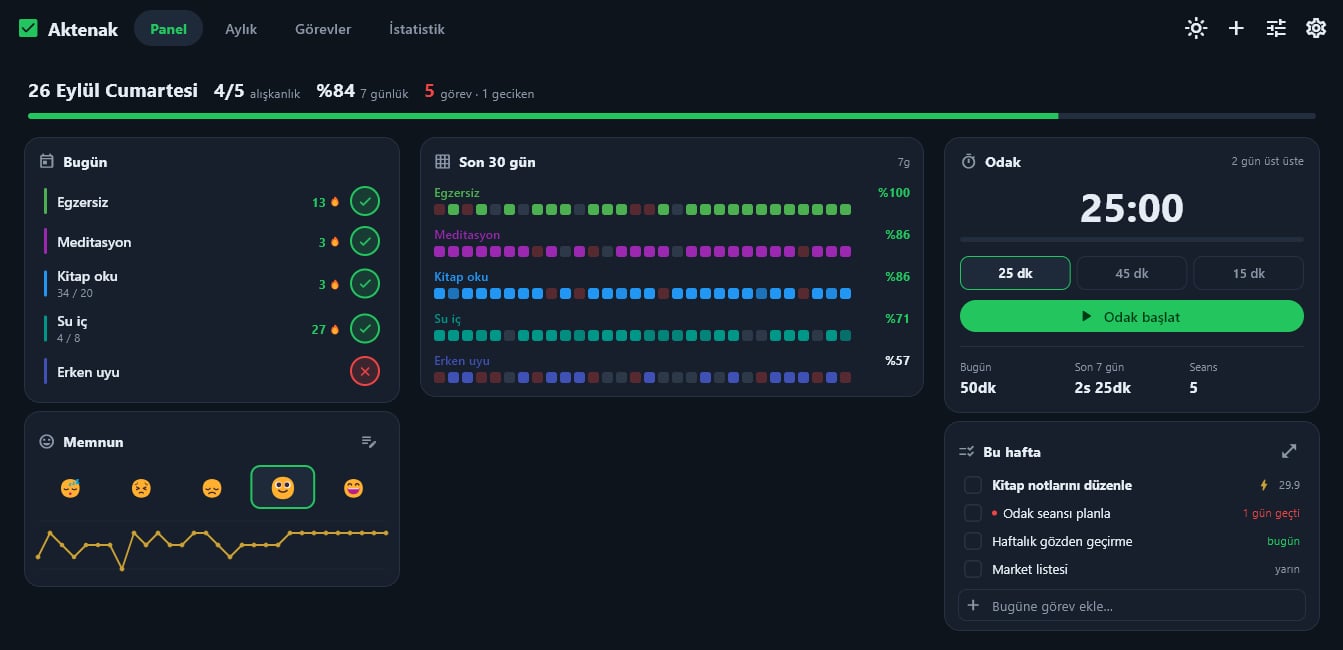
Task: Click the lightning icon on Kitap notlarını düzenle
Action: click(x=1264, y=485)
